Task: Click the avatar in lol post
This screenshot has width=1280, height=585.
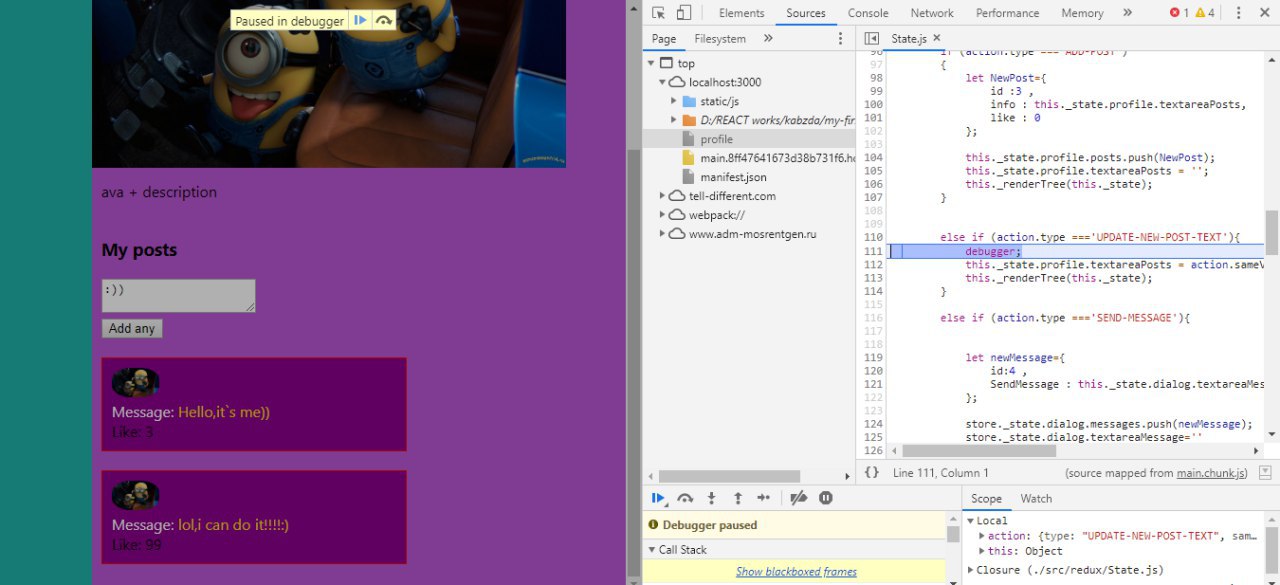Action: click(x=135, y=495)
